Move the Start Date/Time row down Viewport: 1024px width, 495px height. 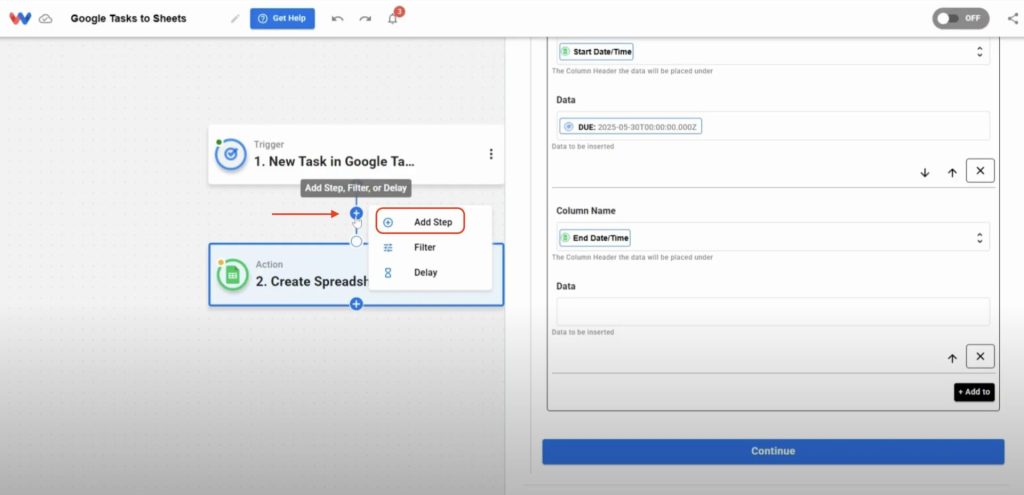[925, 172]
